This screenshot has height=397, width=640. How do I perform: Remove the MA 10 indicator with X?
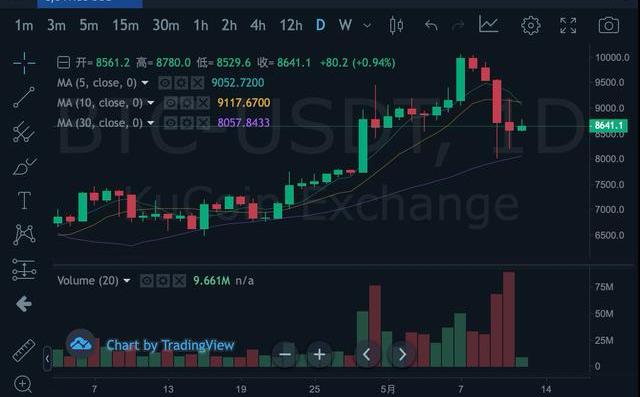click(x=203, y=103)
